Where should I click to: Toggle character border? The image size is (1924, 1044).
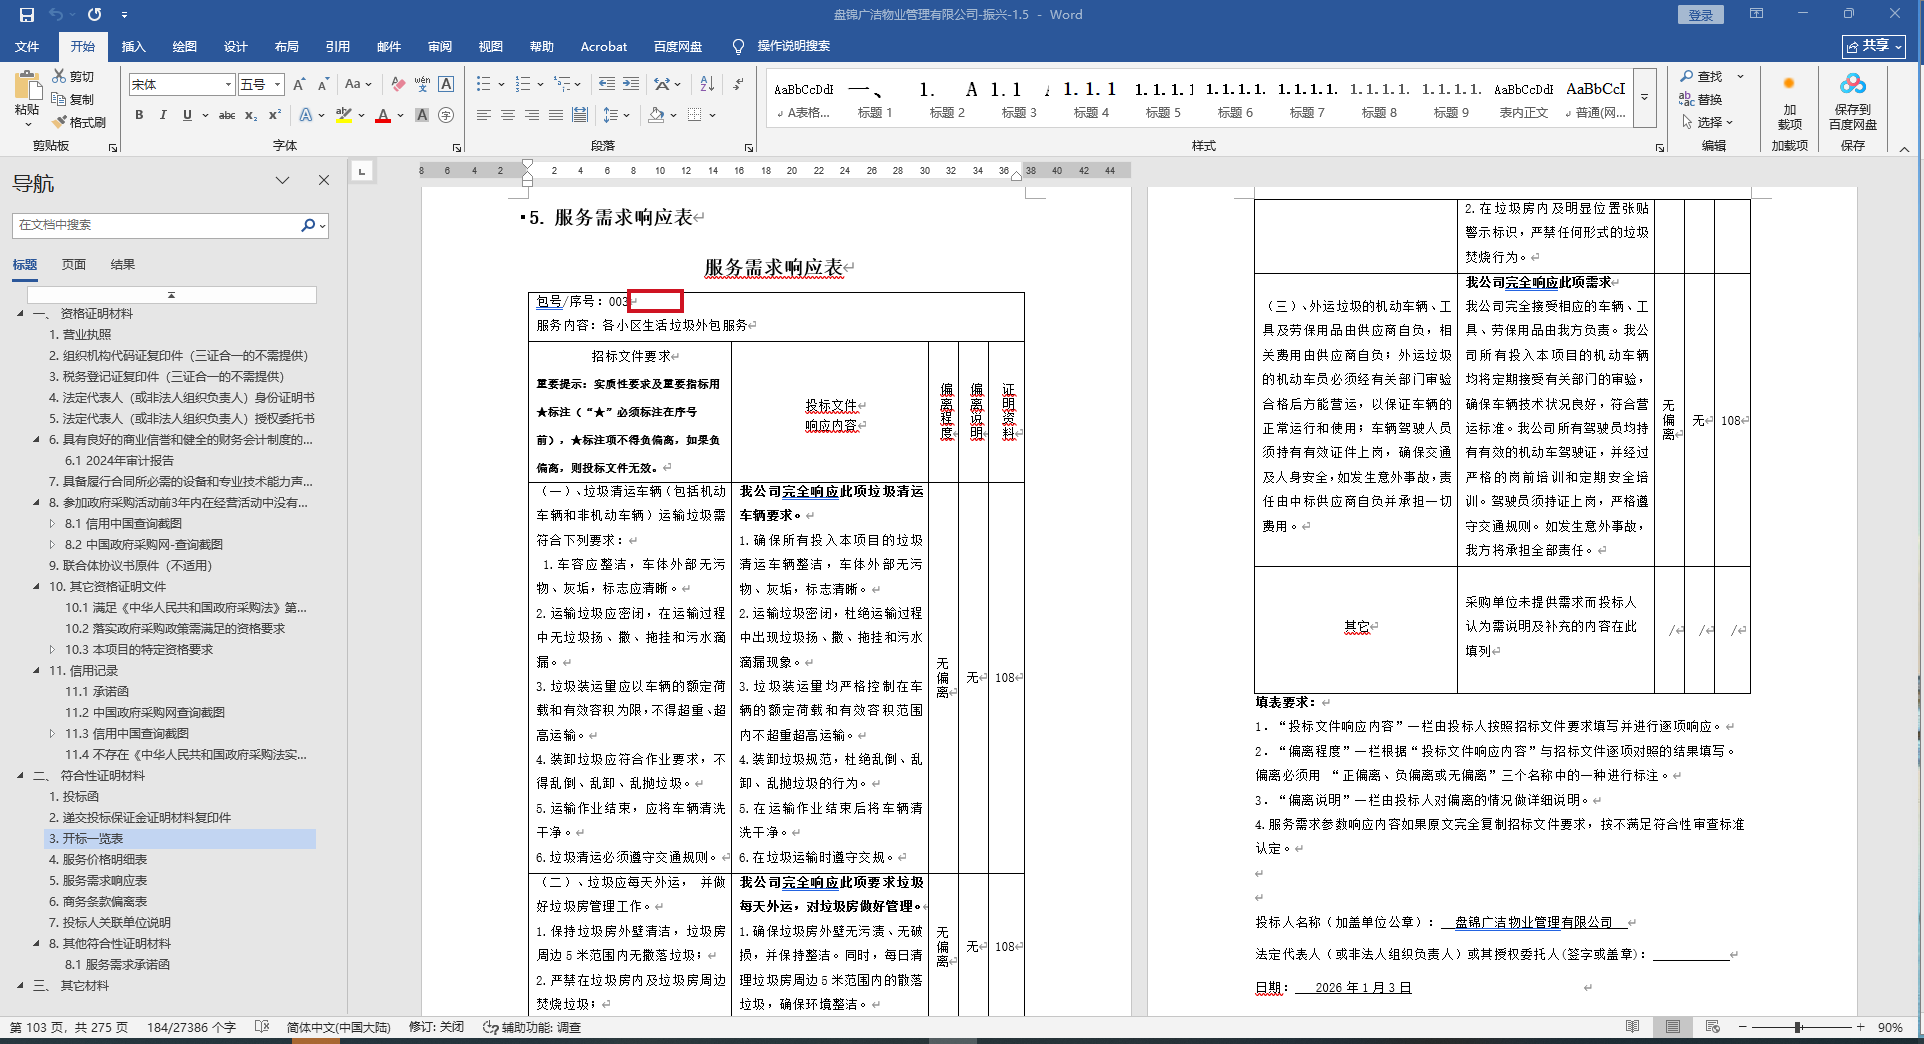coord(446,85)
